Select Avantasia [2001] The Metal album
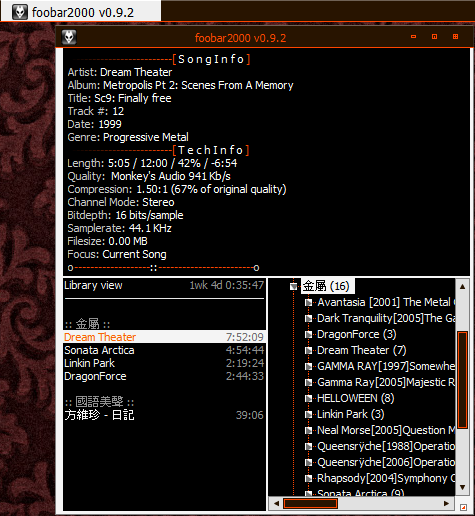 pyautogui.click(x=386, y=302)
